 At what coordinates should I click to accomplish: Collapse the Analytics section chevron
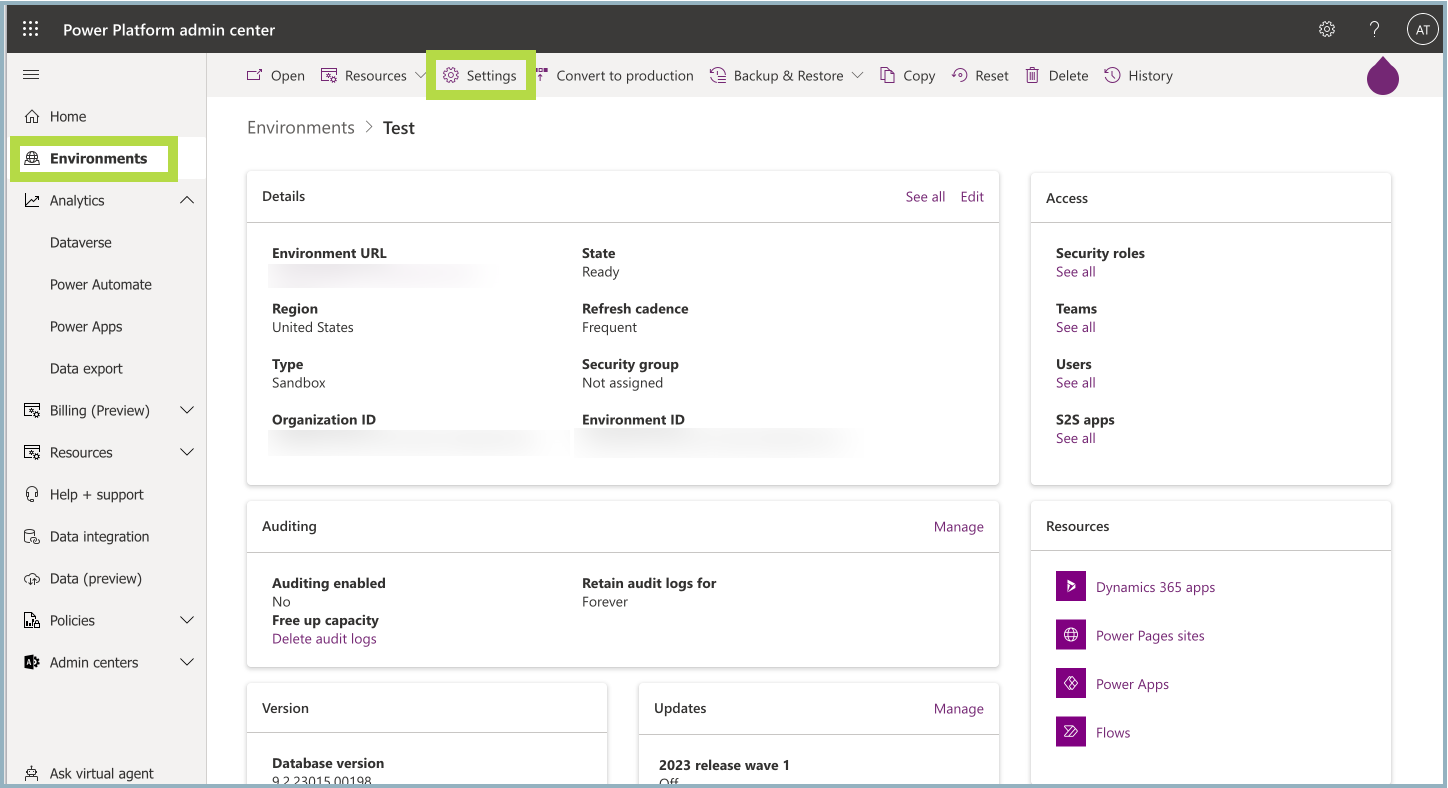[x=187, y=201]
